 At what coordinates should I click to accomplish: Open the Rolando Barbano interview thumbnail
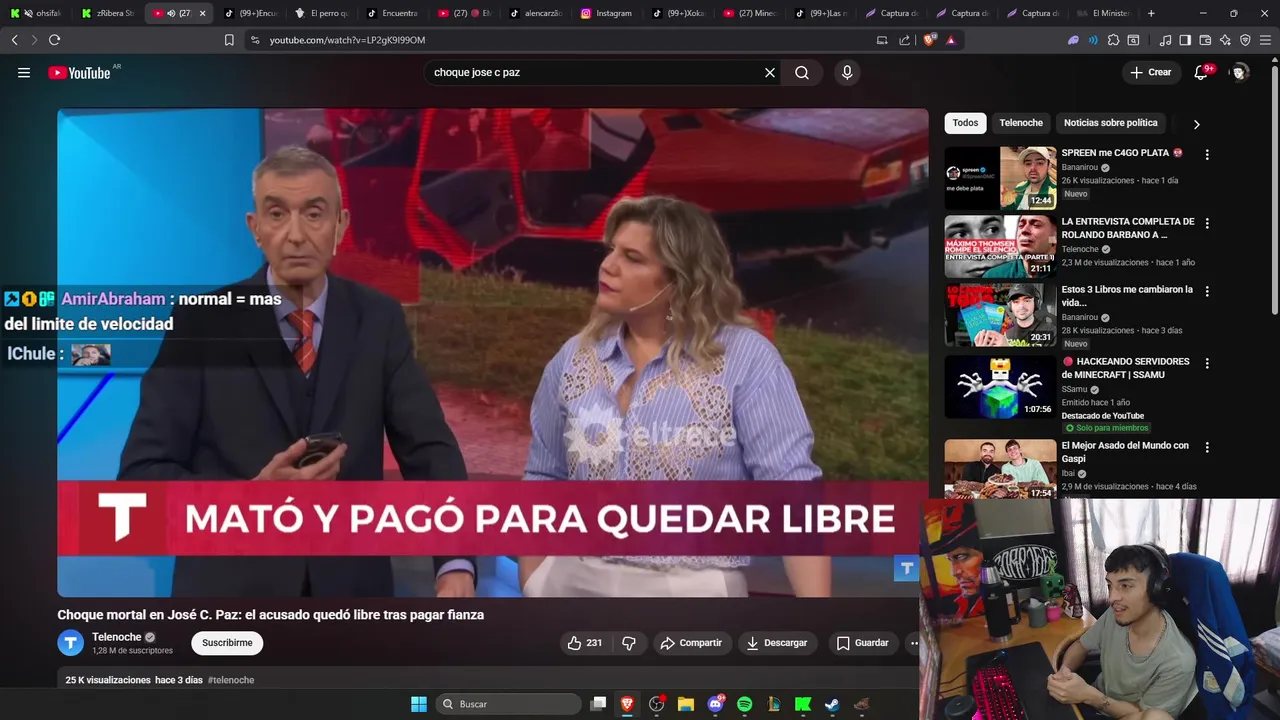(x=1000, y=246)
